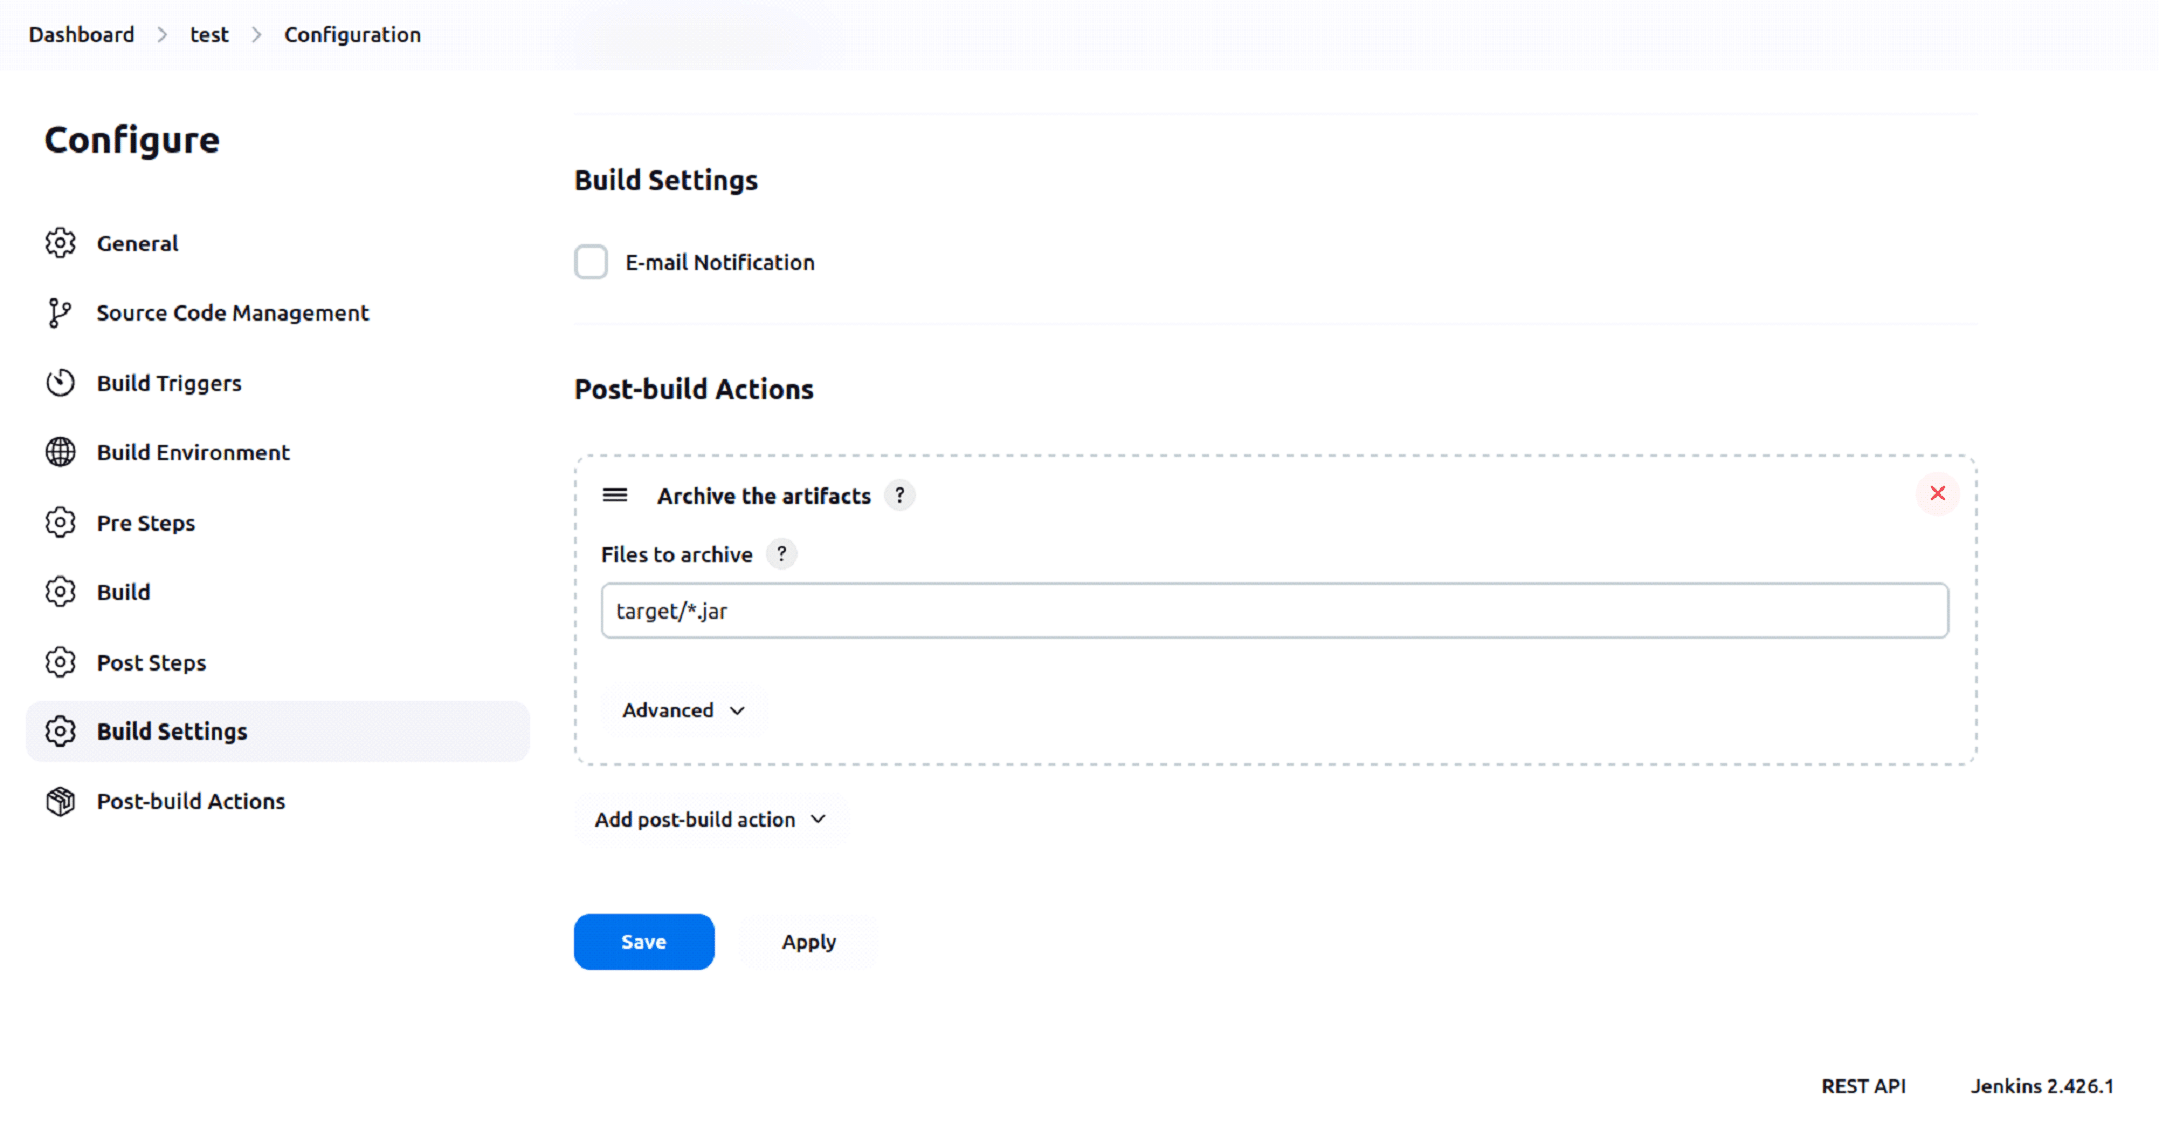Jump to Post Steps section
The image size is (2159, 1132).
pyautogui.click(x=151, y=663)
